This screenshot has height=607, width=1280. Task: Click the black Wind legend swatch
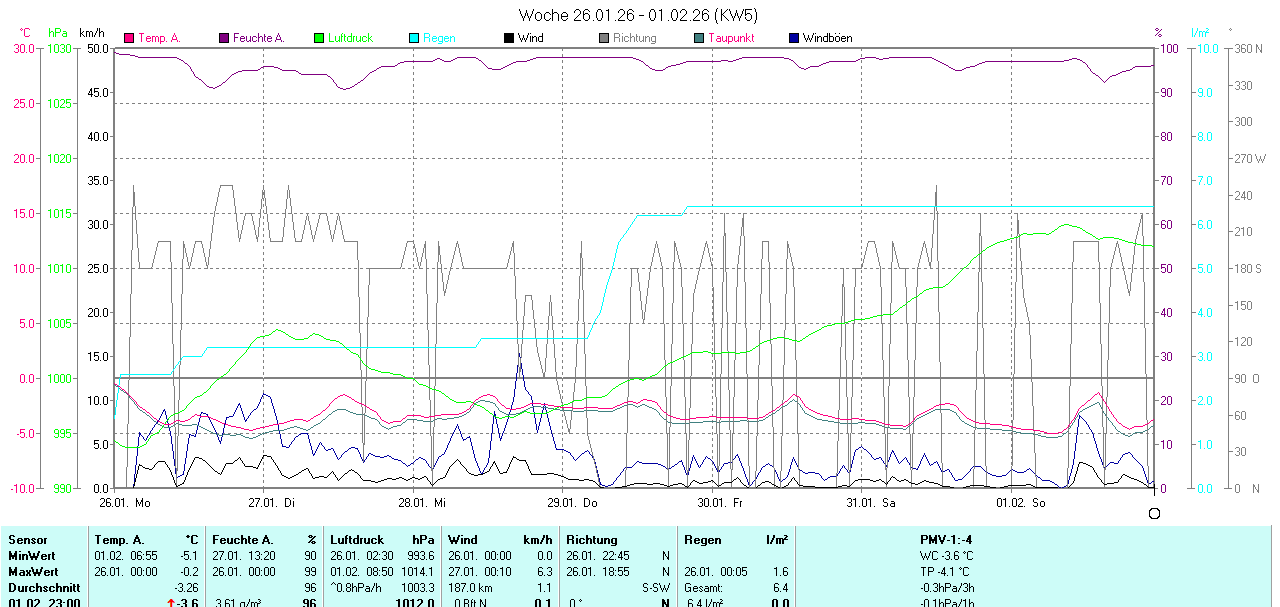pos(509,38)
